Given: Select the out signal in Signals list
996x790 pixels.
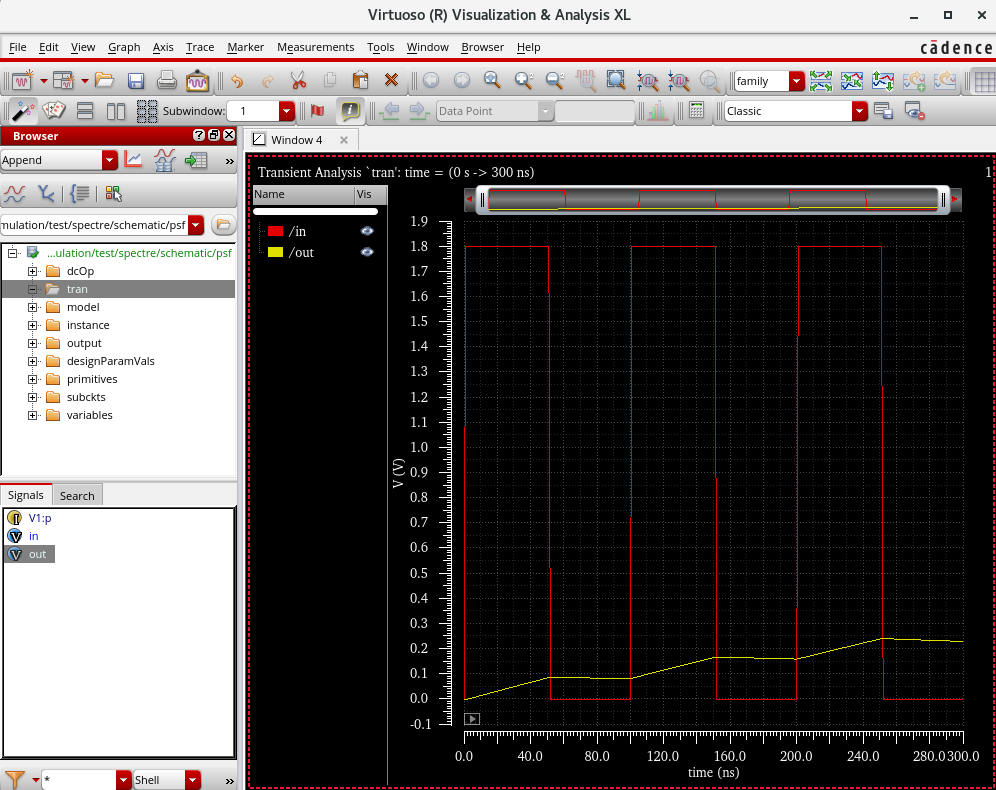Looking at the screenshot, I should coord(37,554).
